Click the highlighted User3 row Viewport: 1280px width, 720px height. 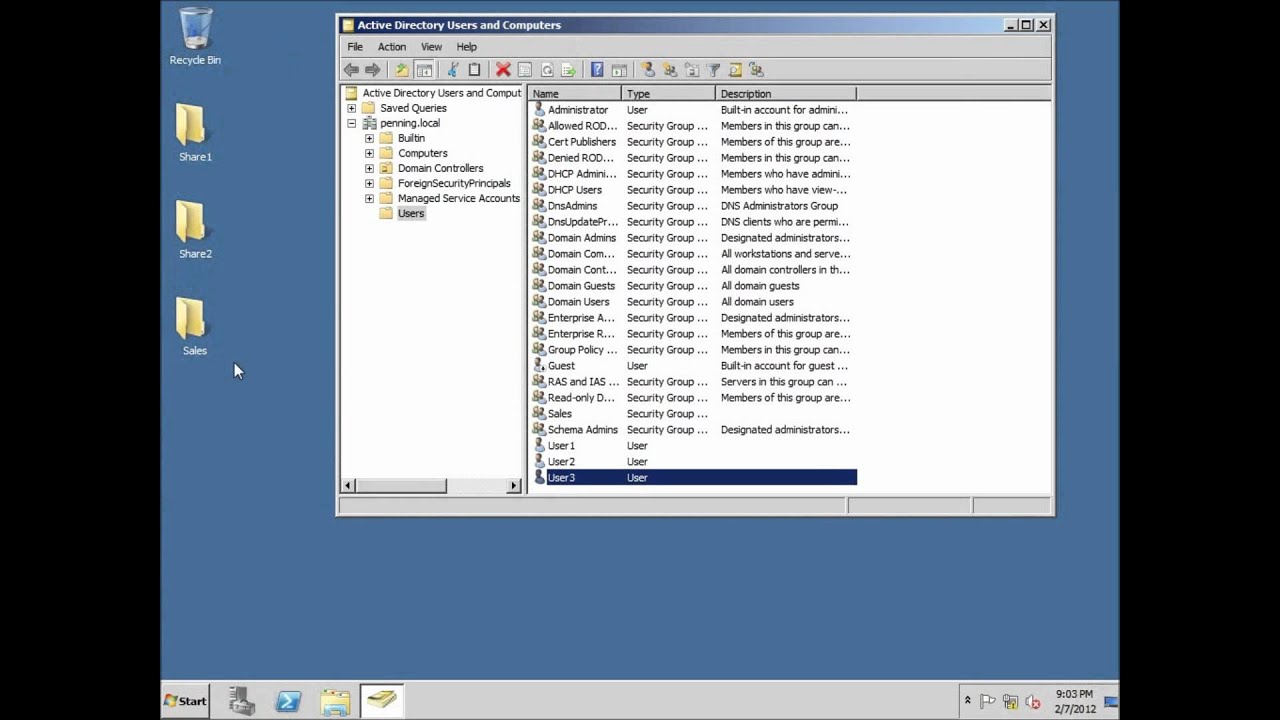pyautogui.click(x=693, y=478)
